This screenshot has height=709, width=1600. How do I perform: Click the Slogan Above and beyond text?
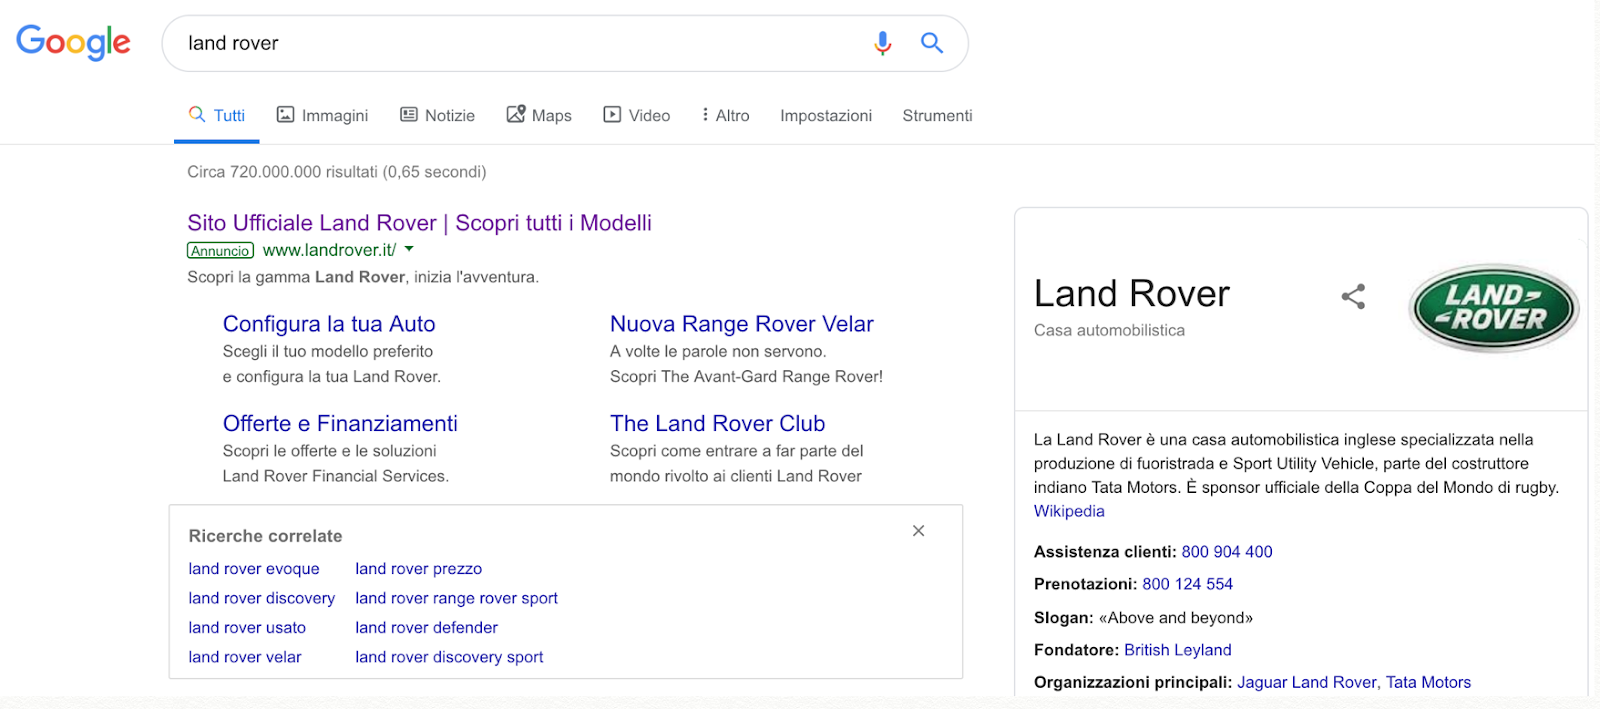(1143, 618)
